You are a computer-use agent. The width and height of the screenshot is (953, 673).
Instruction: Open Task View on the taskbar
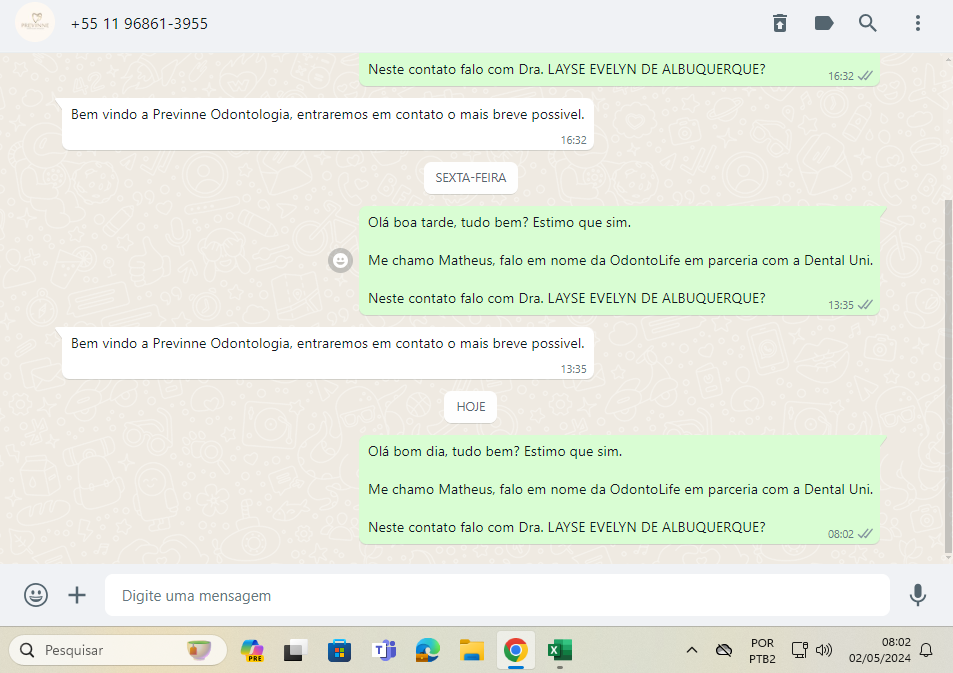(x=295, y=650)
